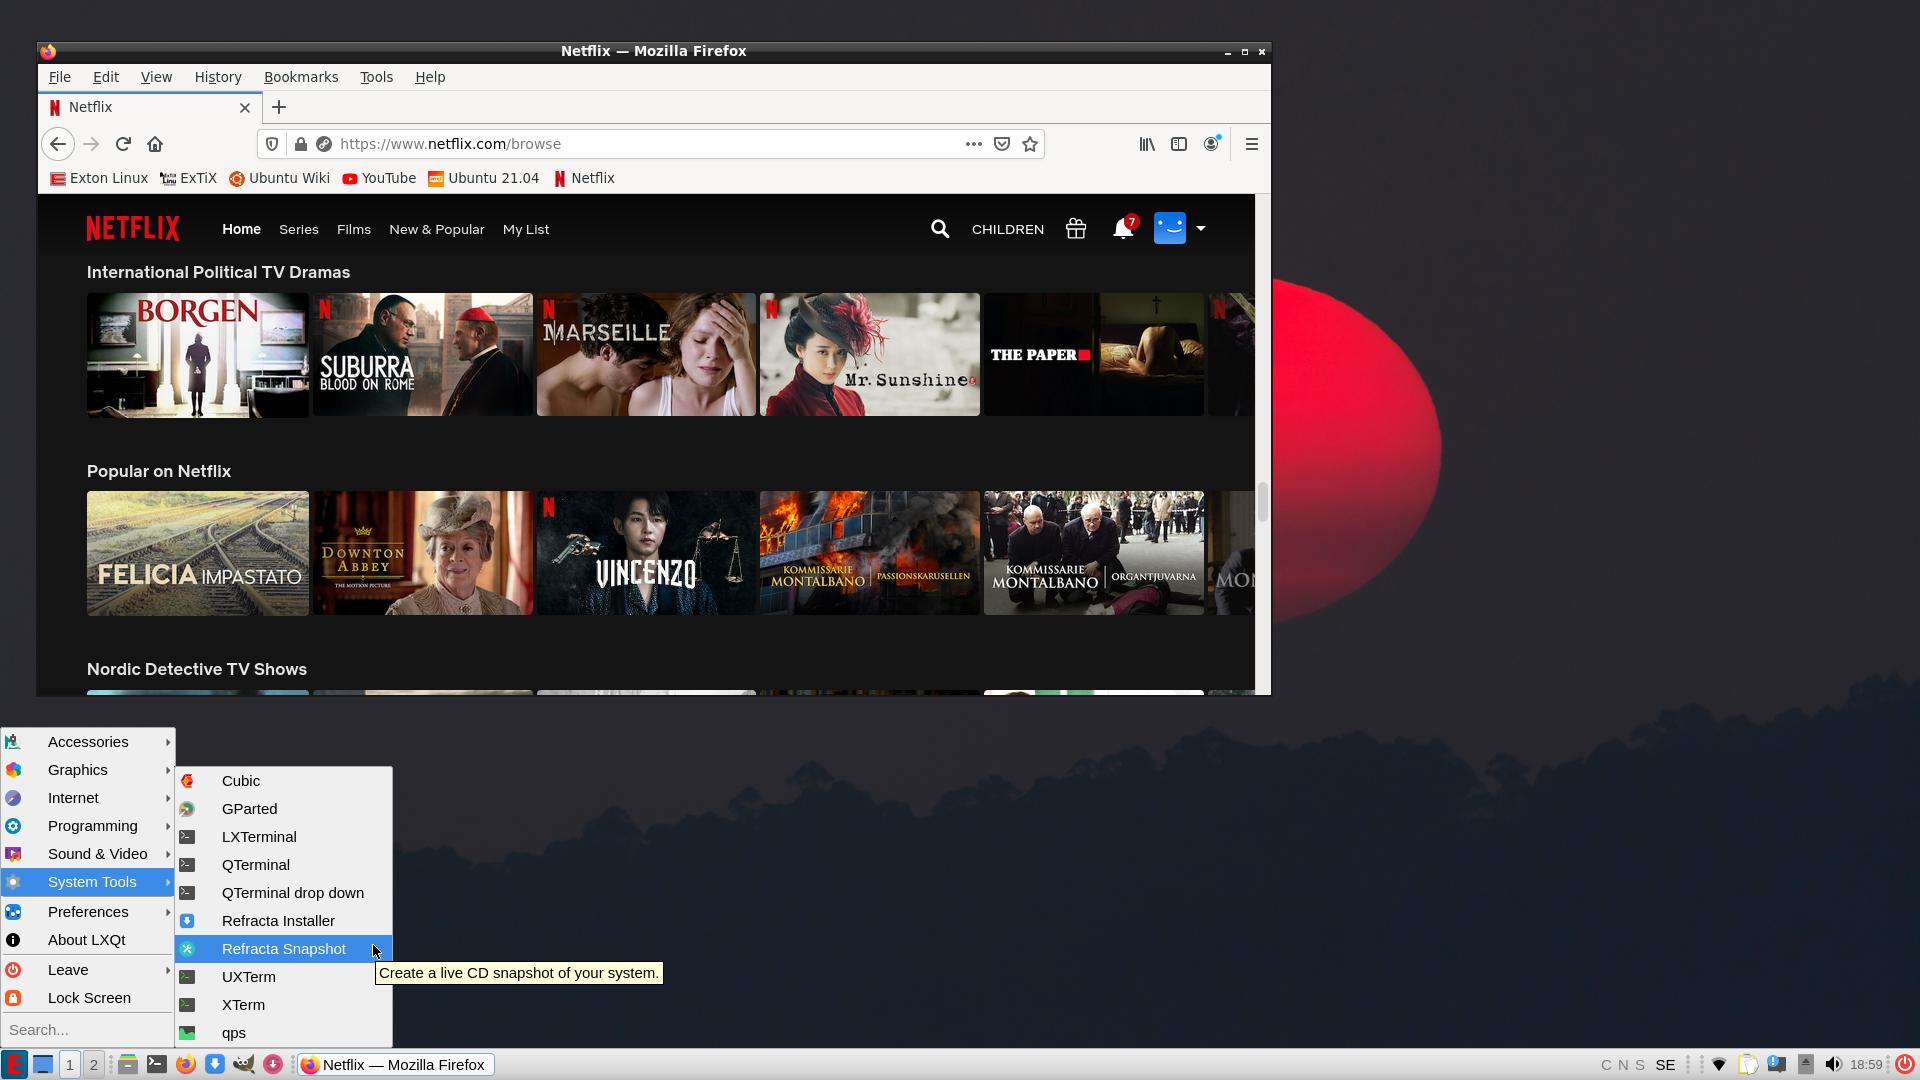The image size is (1920, 1080).
Task: Close the Netflix tab
Action: (x=245, y=107)
